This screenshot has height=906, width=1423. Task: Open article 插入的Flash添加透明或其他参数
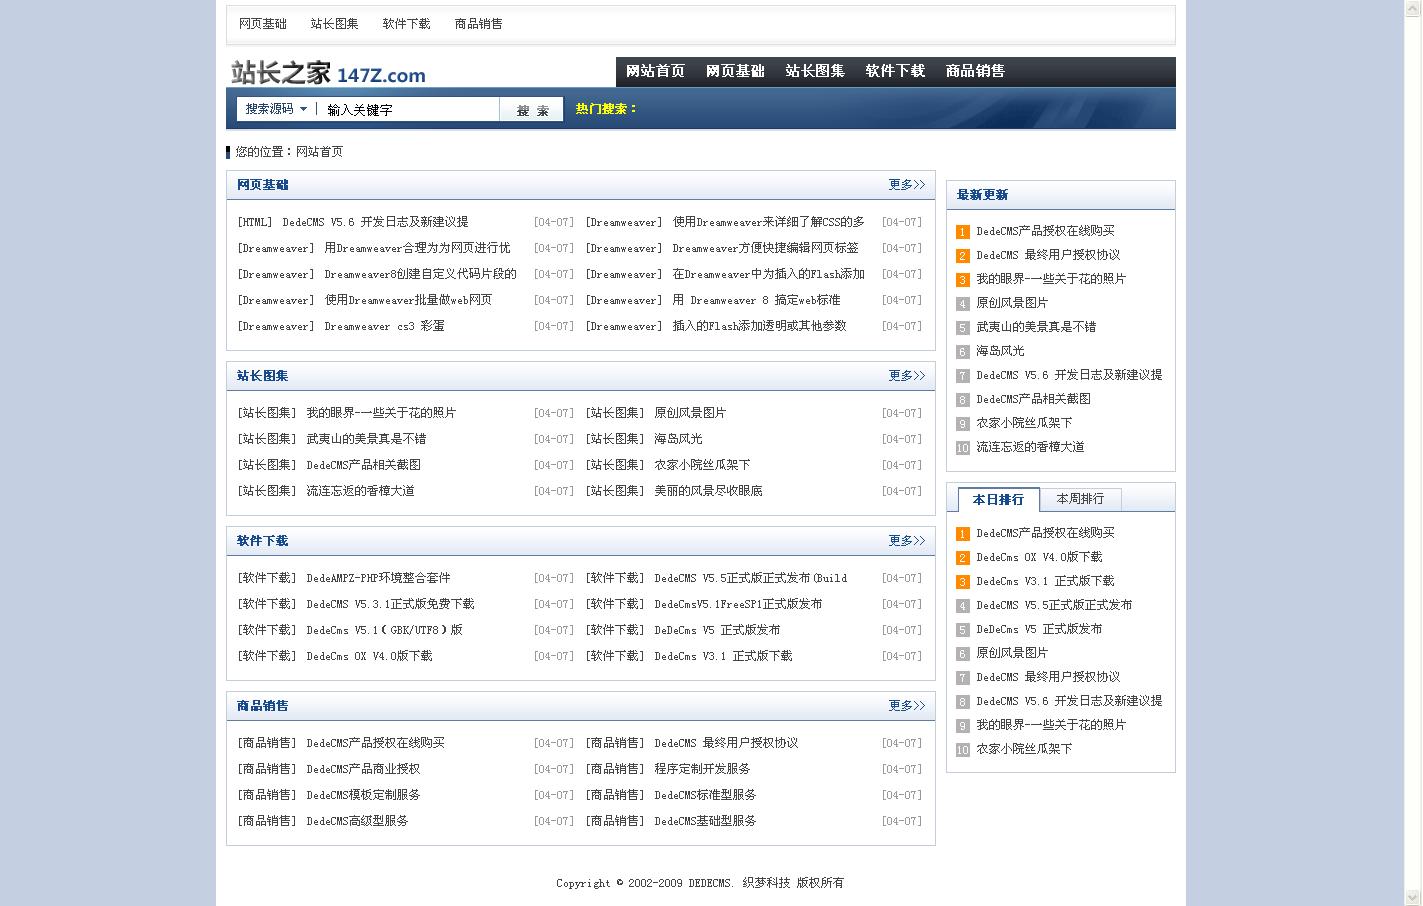759,326
